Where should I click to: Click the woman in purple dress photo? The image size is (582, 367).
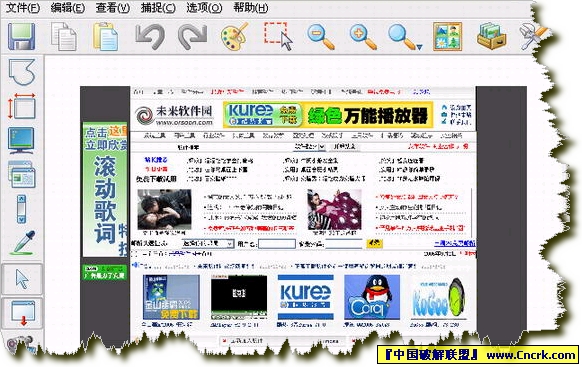point(334,210)
